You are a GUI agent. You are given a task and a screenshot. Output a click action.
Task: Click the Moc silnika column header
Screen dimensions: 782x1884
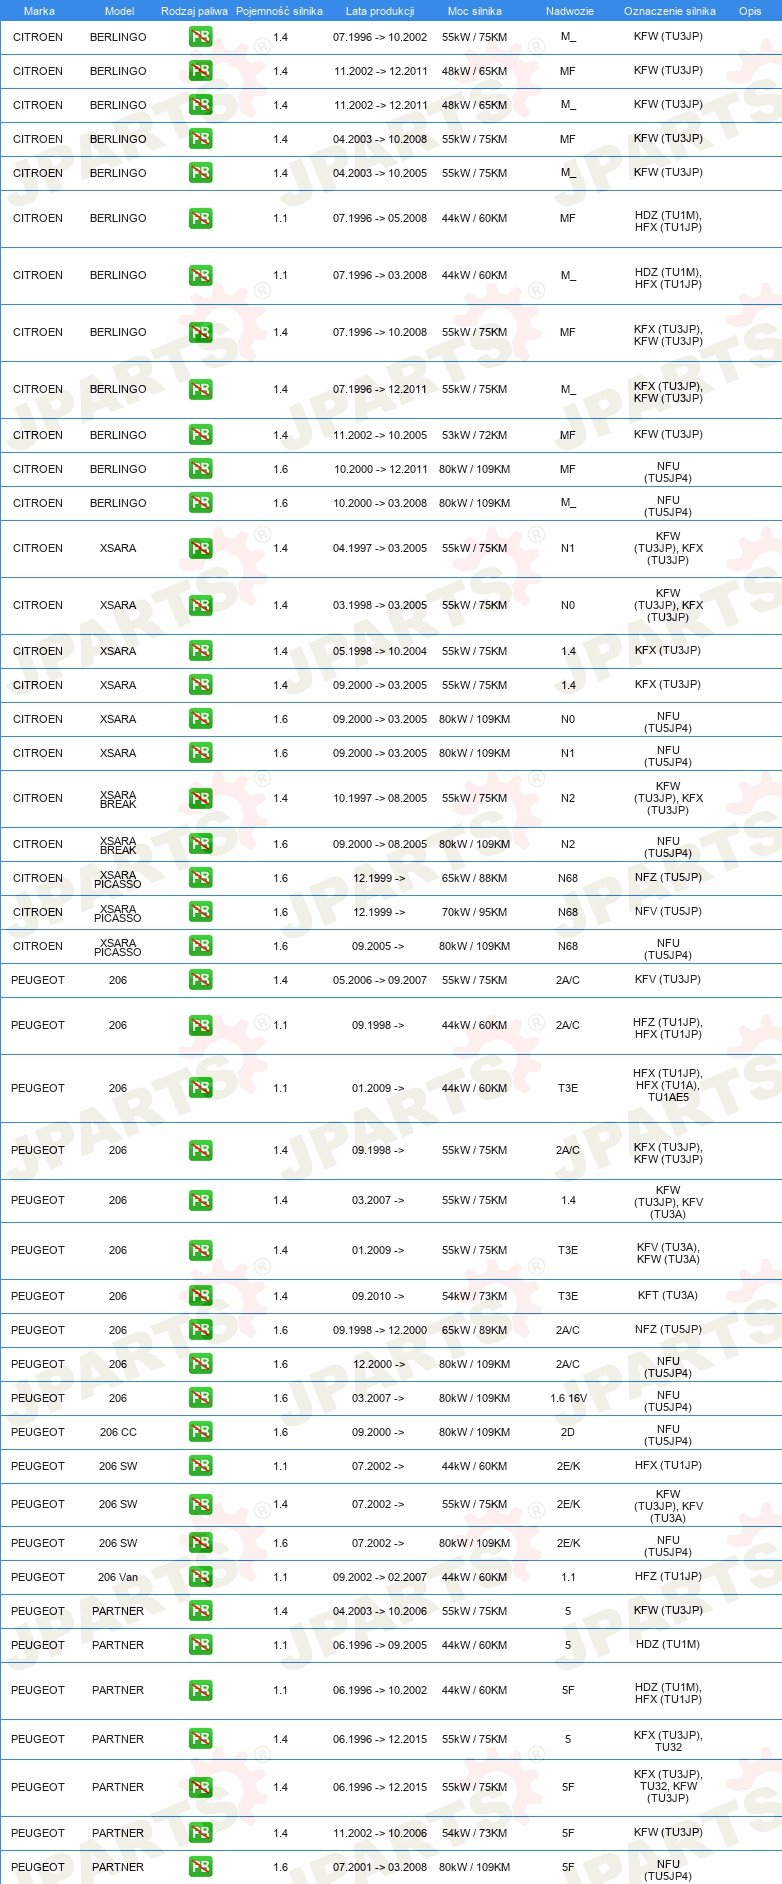click(x=475, y=11)
